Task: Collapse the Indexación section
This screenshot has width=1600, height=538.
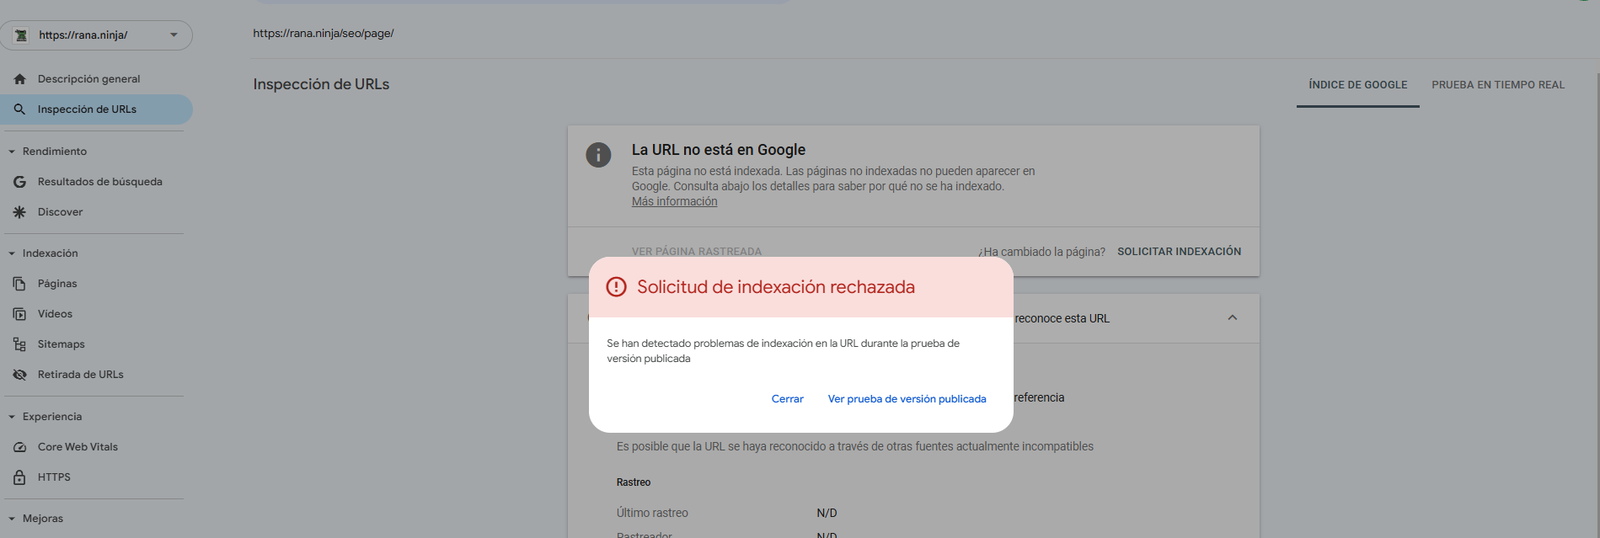Action: click(12, 254)
